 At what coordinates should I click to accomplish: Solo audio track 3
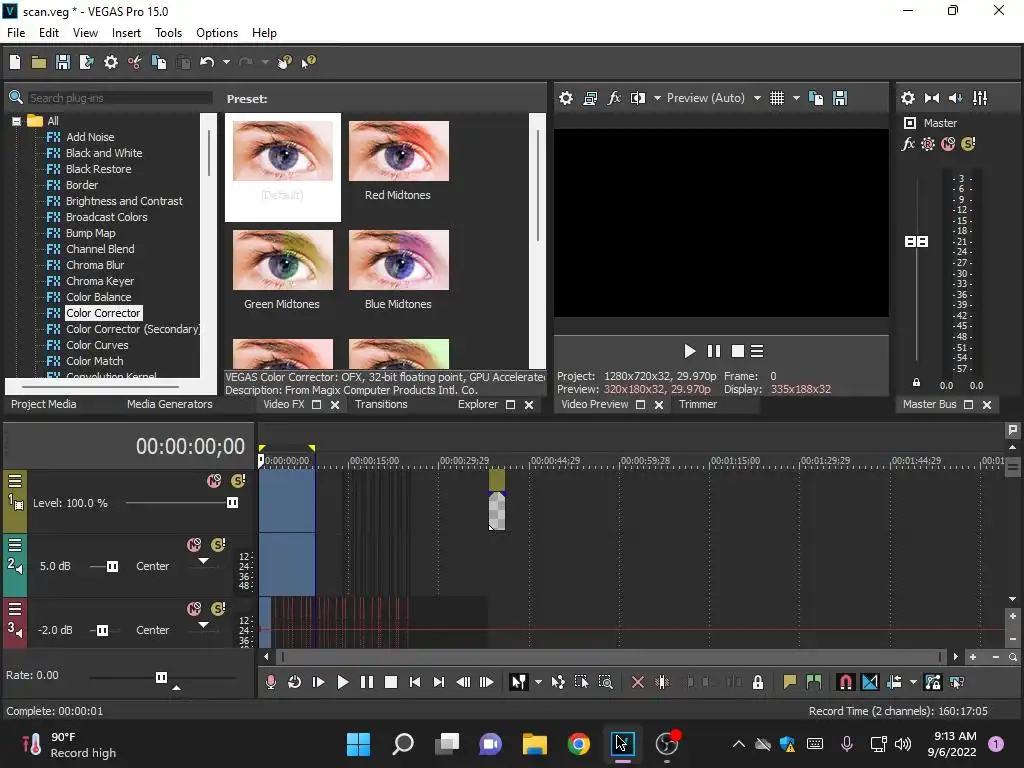(x=218, y=609)
